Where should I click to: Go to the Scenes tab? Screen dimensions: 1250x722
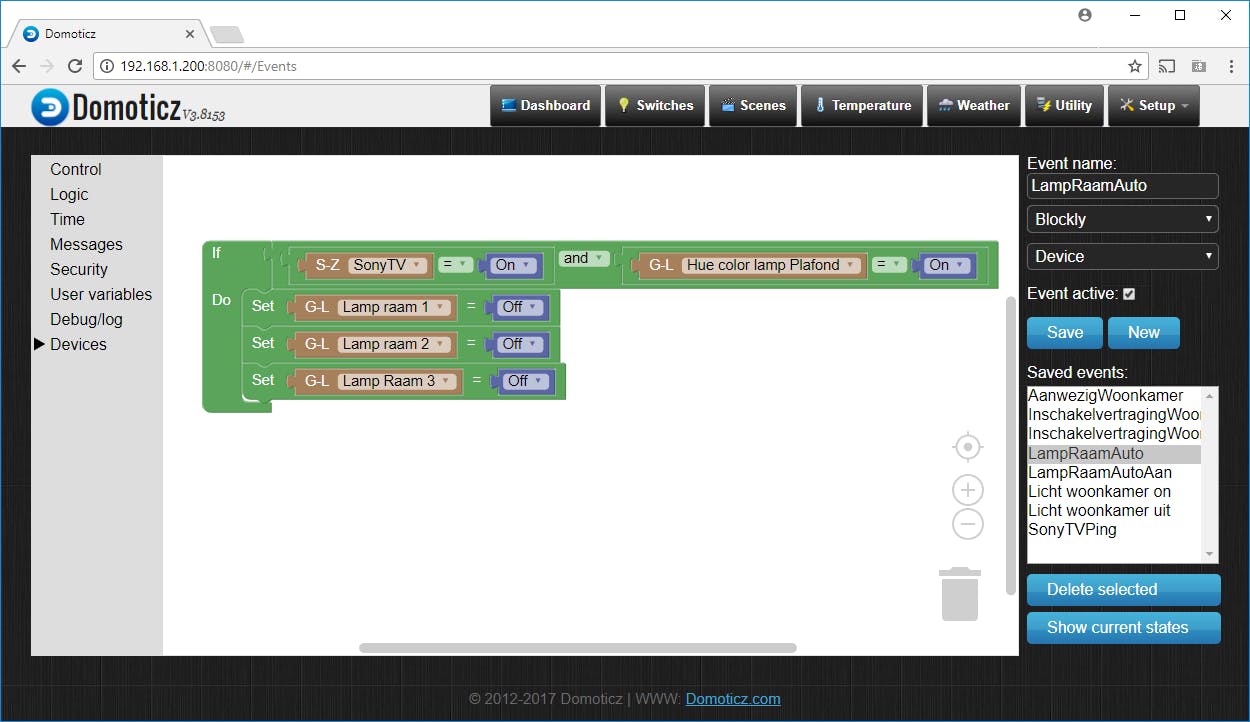[x=753, y=105]
